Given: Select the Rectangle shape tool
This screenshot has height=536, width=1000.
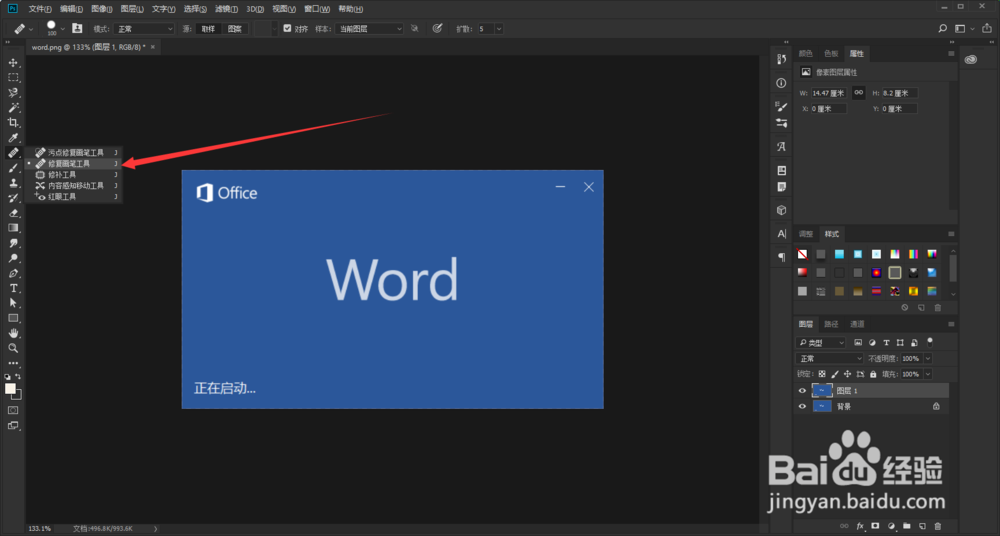Looking at the screenshot, I should pyautogui.click(x=13, y=318).
